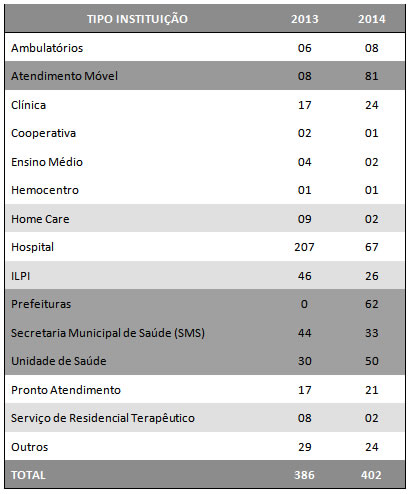Click the TOTAL 2014 value 402
Screen dimensions: 409x494
[x=371, y=475]
